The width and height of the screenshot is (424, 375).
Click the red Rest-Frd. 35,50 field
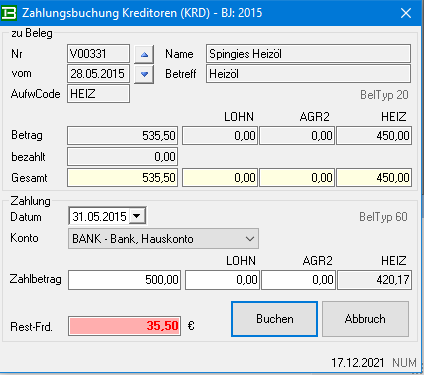(x=124, y=326)
